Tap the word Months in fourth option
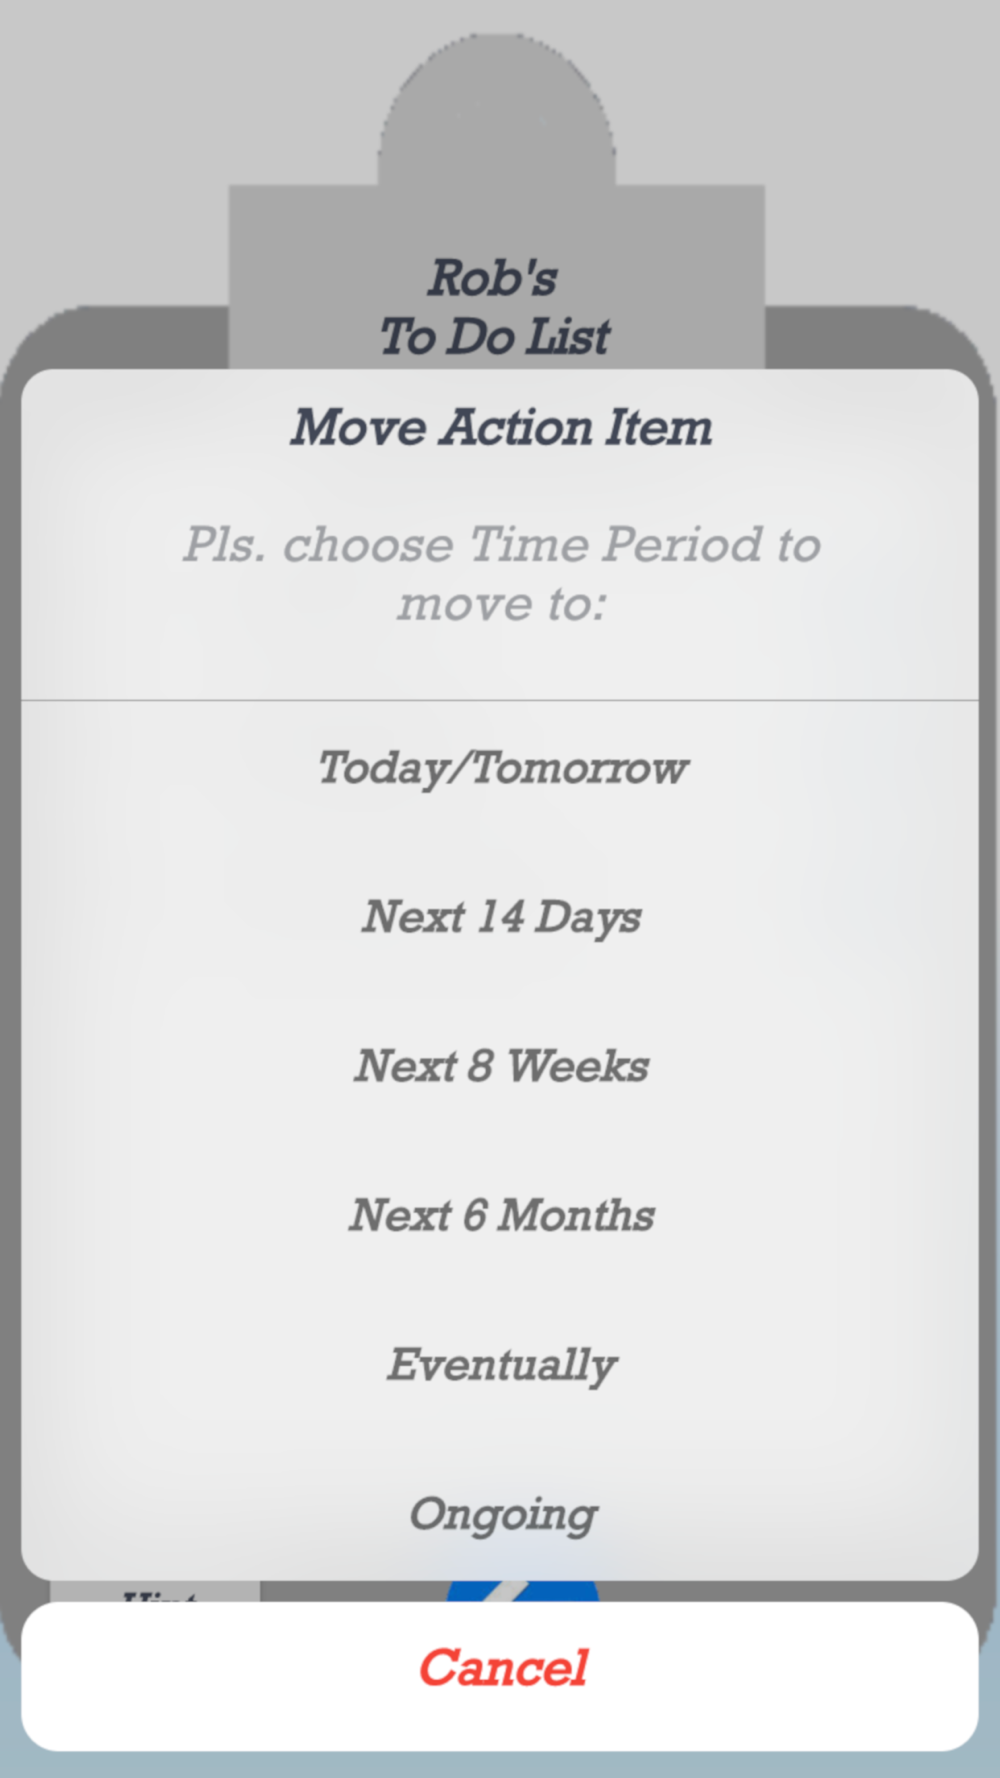Screen dimensions: 1000x1778 coord(576,1215)
